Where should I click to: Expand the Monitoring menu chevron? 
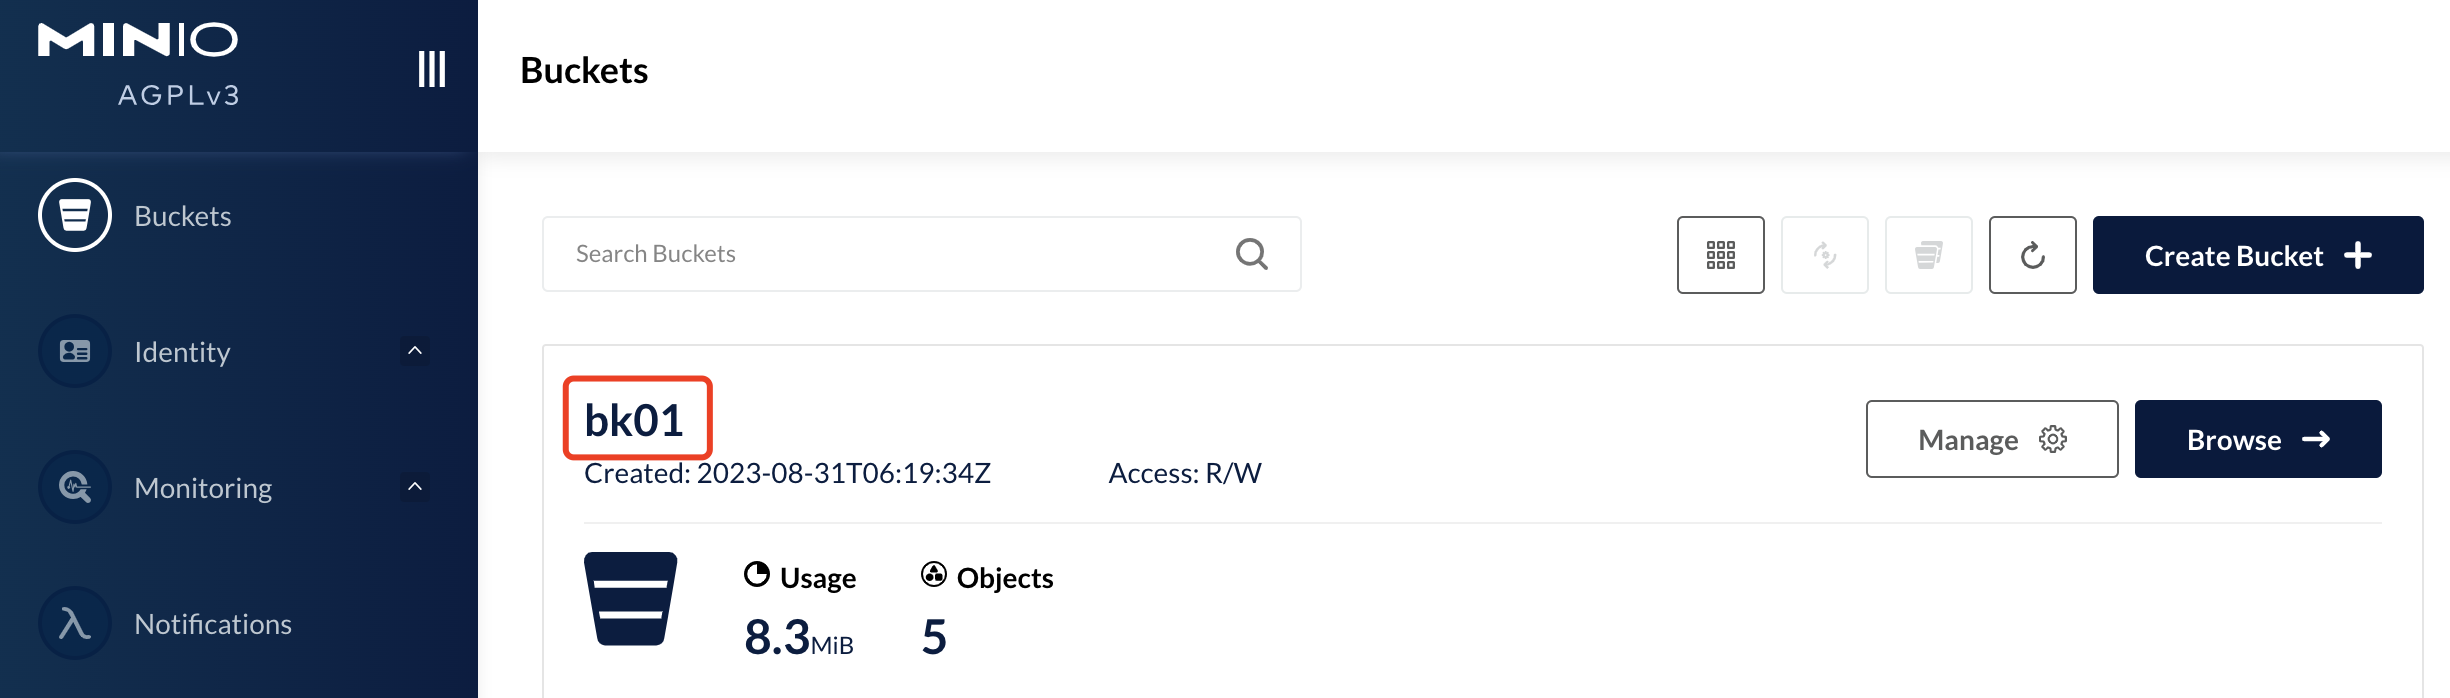pyautogui.click(x=415, y=487)
